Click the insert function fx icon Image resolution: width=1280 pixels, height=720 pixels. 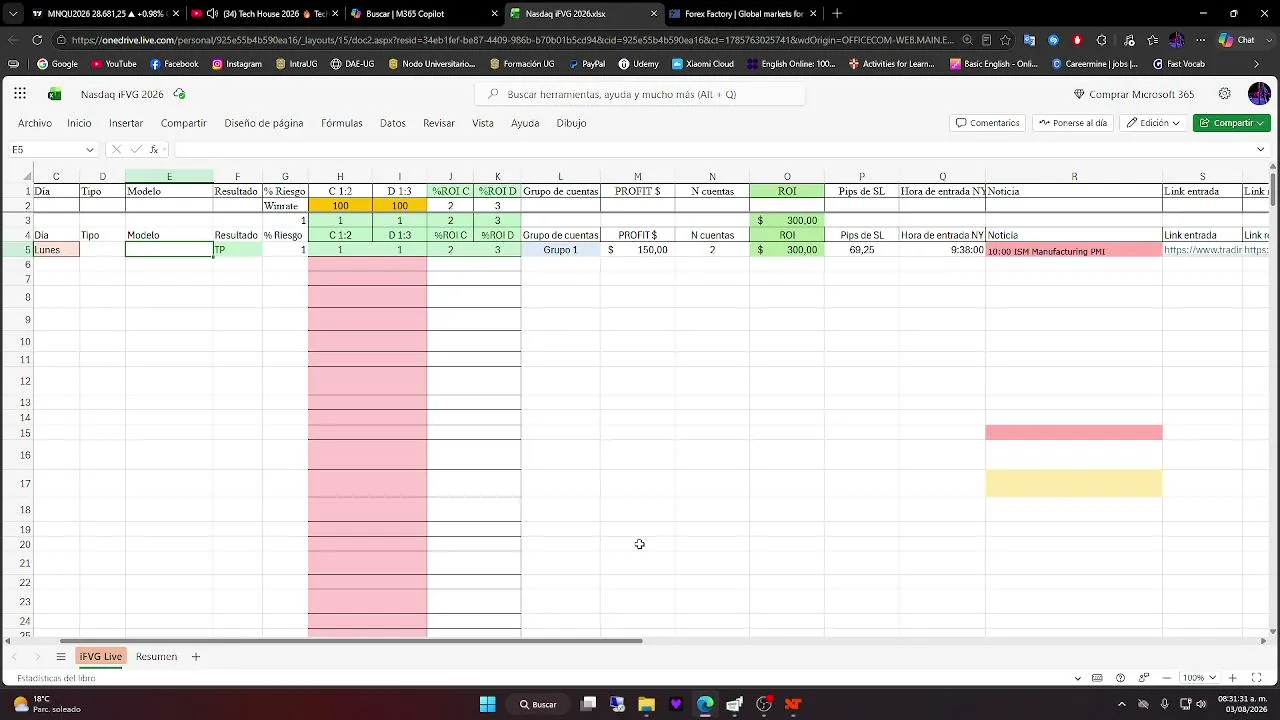[x=154, y=149]
